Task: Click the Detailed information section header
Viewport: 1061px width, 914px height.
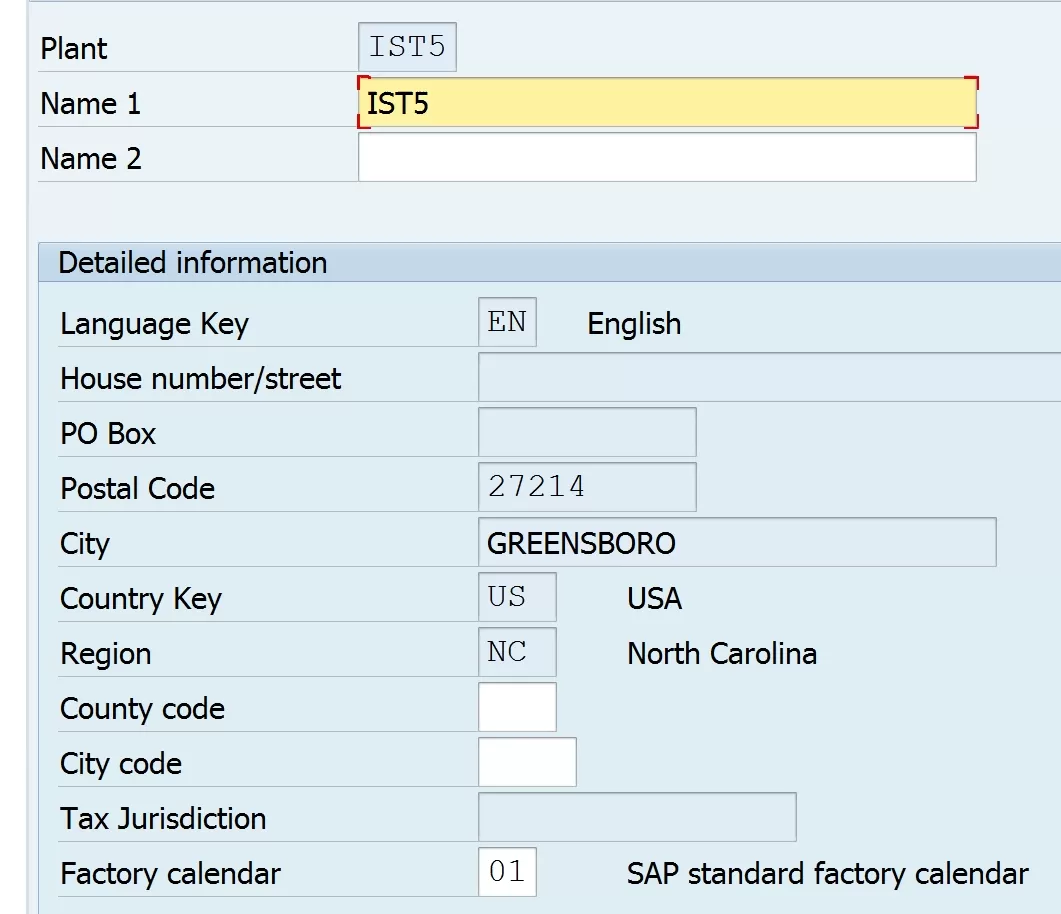Action: click(549, 262)
